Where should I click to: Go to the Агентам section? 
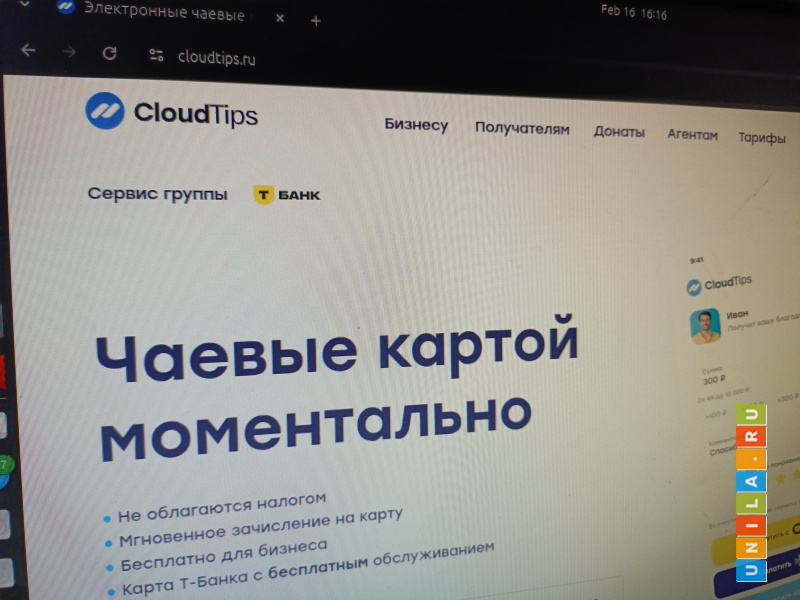click(692, 135)
